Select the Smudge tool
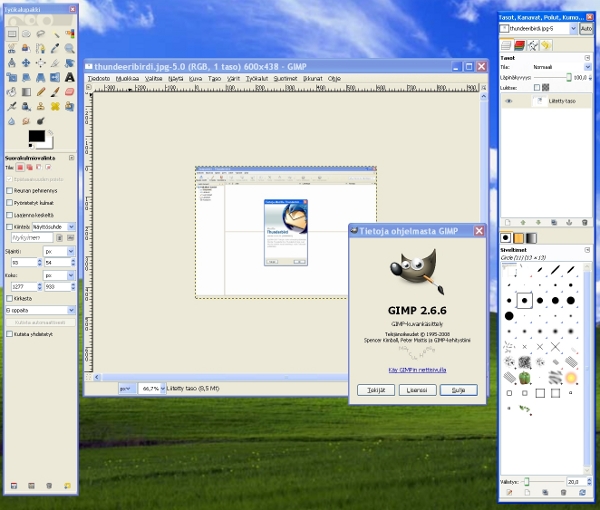 [26, 121]
